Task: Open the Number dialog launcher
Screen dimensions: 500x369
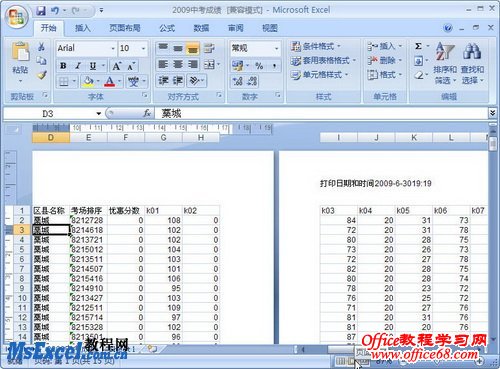Action: 278,95
